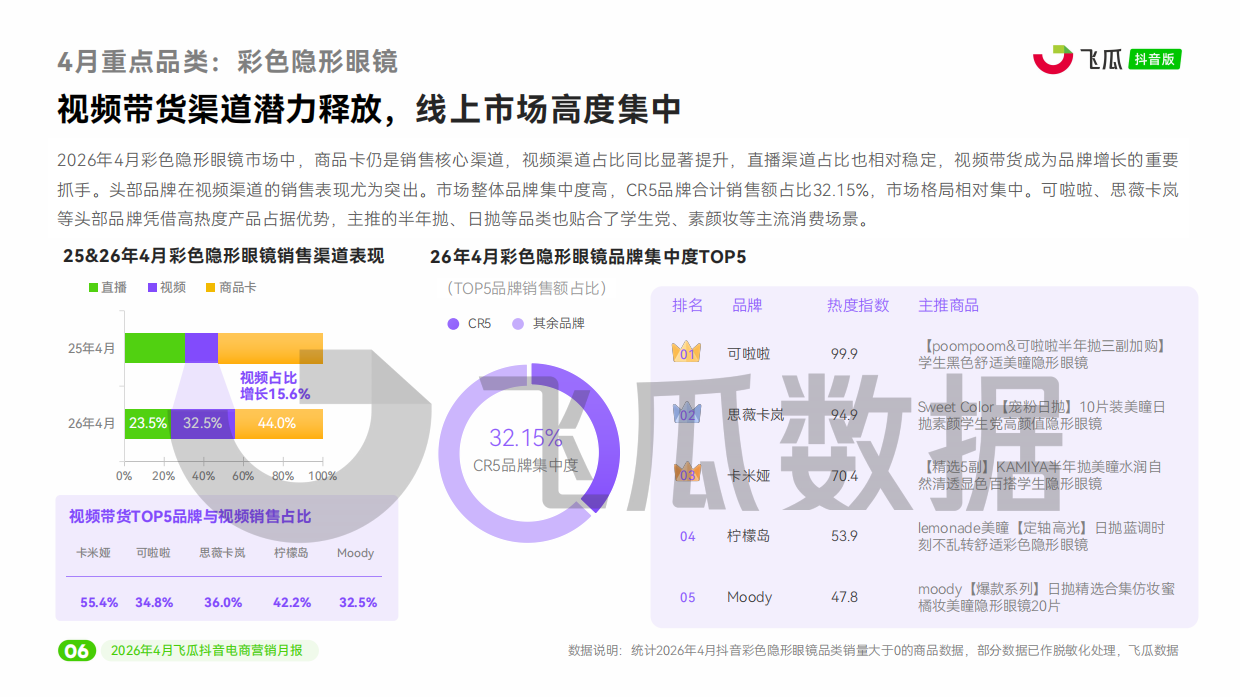Click the CR5 legend dot
Viewport: 1240px width, 697px height.
[453, 324]
